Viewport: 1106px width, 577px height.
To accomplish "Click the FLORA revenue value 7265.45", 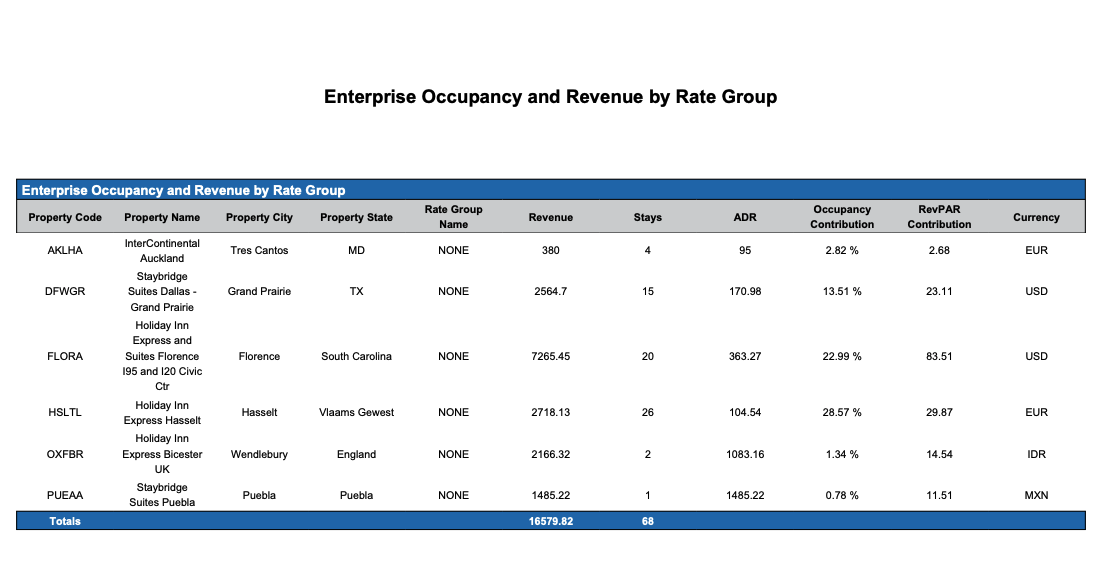I will (x=550, y=356).
